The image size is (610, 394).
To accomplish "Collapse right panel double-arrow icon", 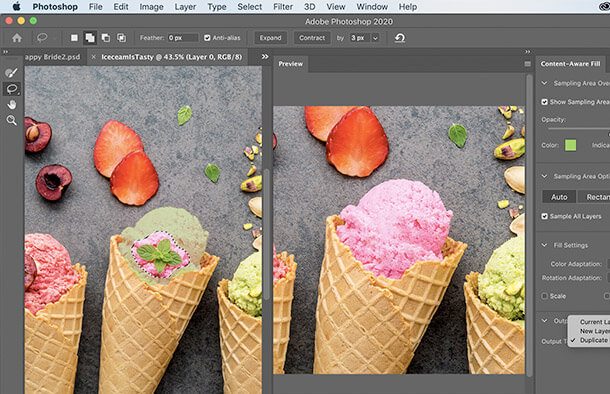I will [528, 52].
